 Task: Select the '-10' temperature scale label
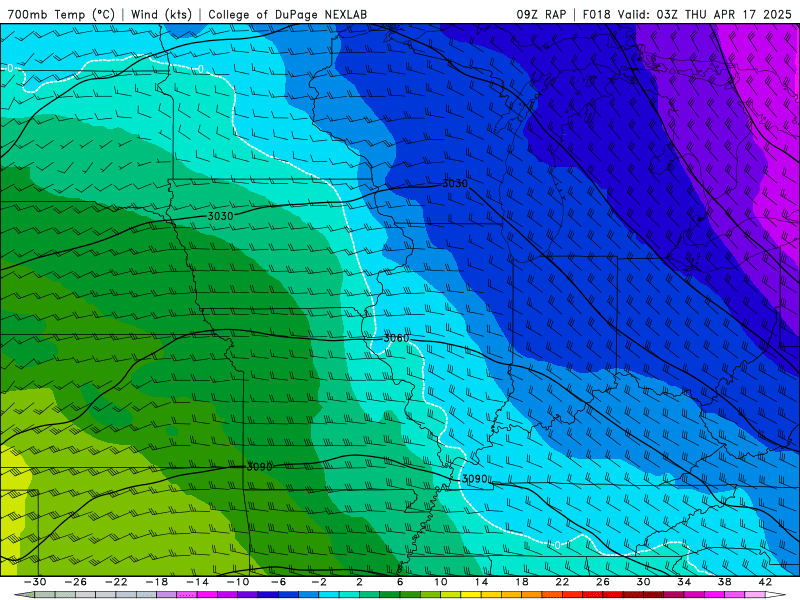238,582
